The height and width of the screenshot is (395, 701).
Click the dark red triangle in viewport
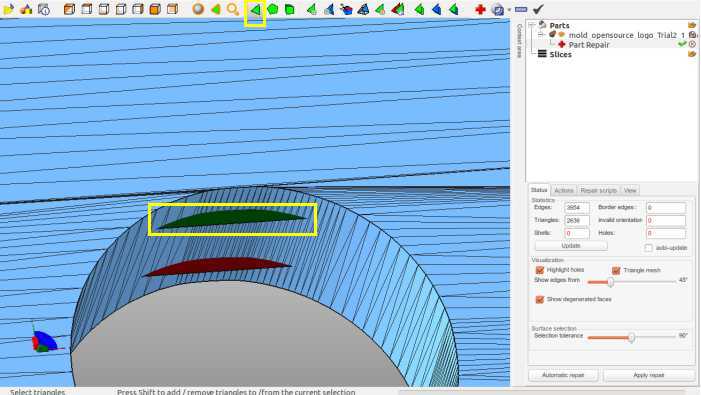tap(218, 266)
